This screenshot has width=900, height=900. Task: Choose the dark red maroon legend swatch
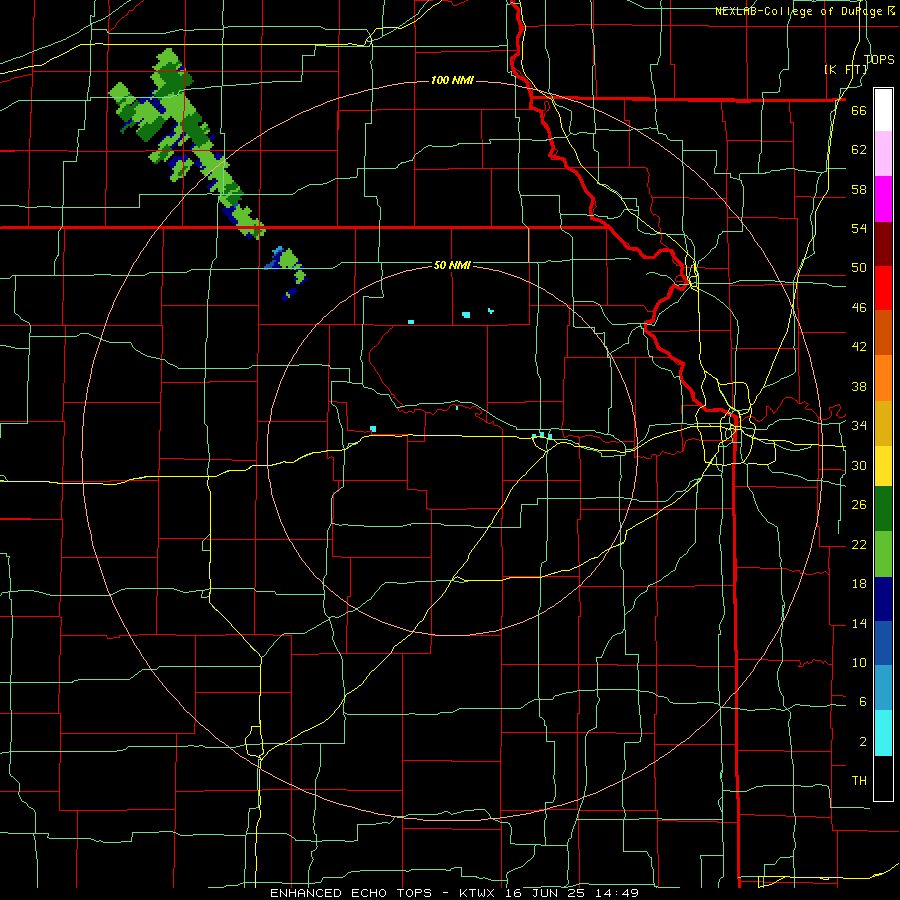883,243
